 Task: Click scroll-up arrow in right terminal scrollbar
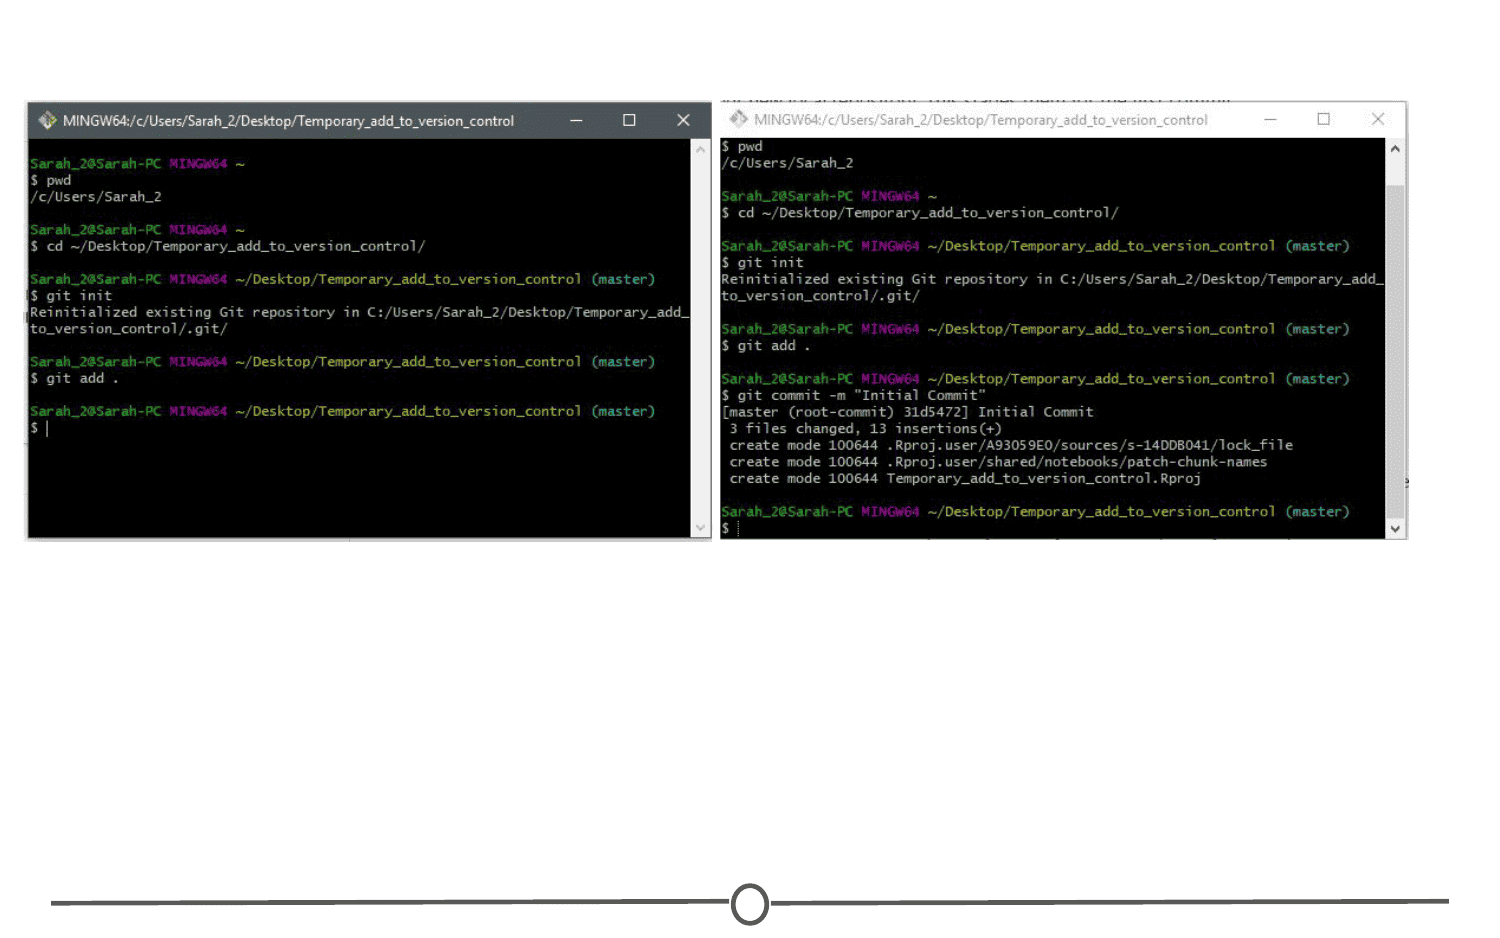coord(1395,148)
